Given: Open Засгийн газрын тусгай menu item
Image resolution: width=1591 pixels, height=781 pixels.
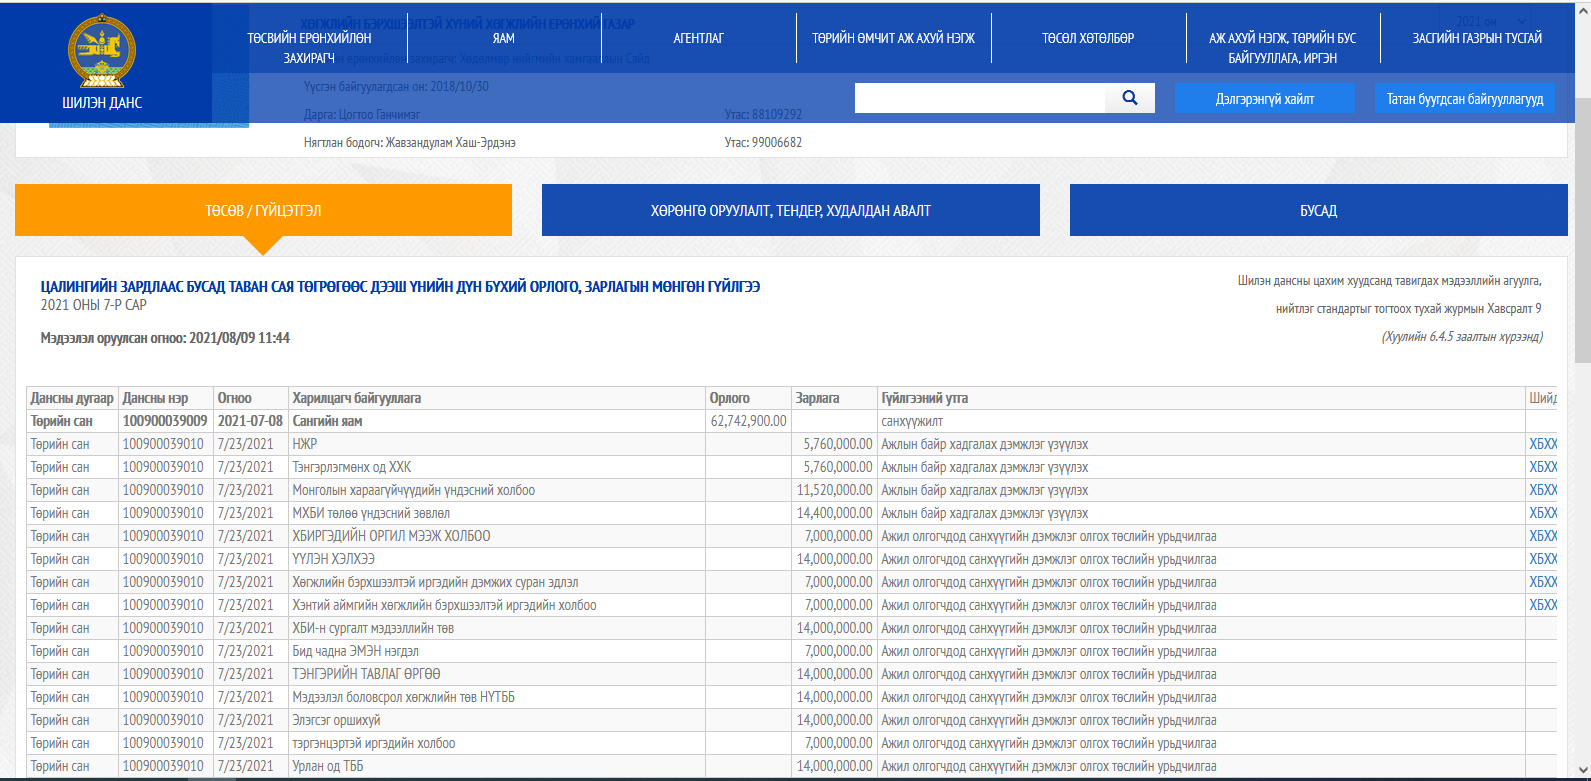Looking at the screenshot, I should (x=1477, y=38).
